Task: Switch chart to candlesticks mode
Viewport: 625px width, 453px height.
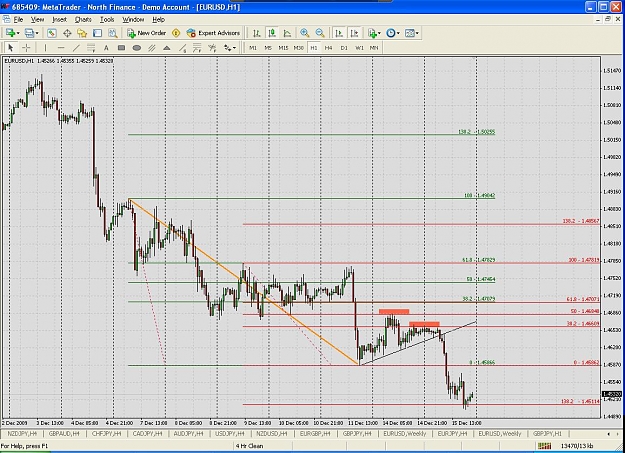Action: [x=272, y=33]
